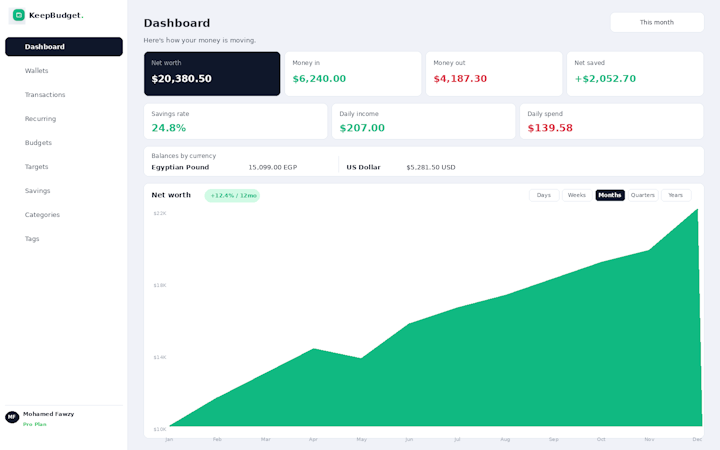
Task: Click the KeepBudget logo icon
Action: pyautogui.click(x=18, y=15)
